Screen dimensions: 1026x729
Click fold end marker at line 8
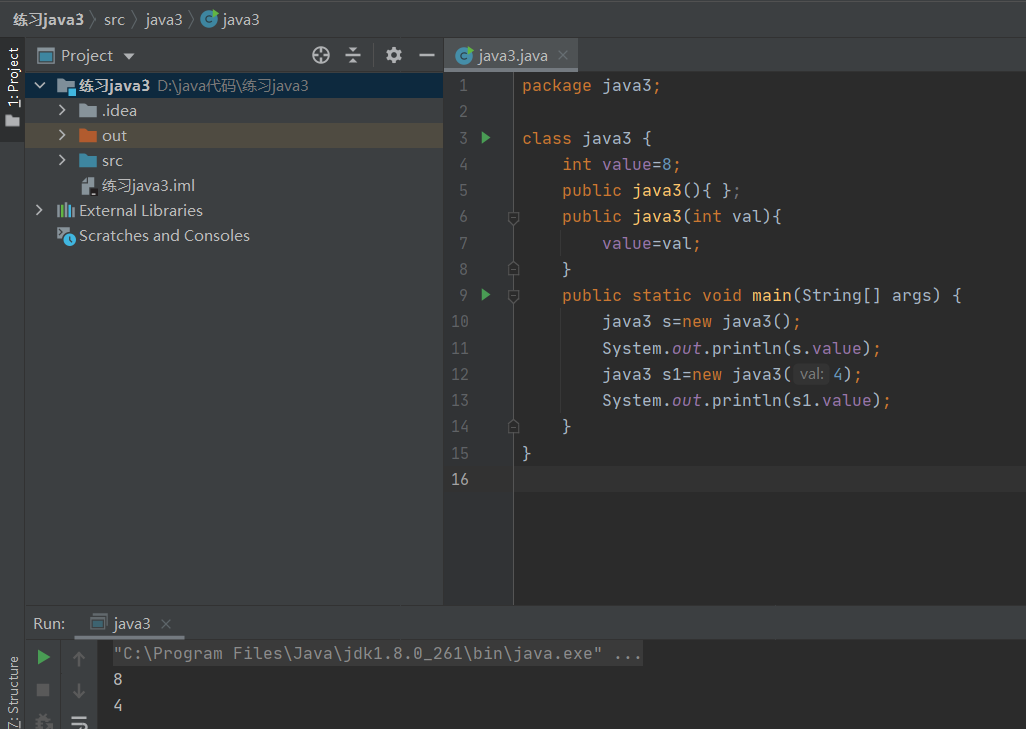(x=514, y=268)
